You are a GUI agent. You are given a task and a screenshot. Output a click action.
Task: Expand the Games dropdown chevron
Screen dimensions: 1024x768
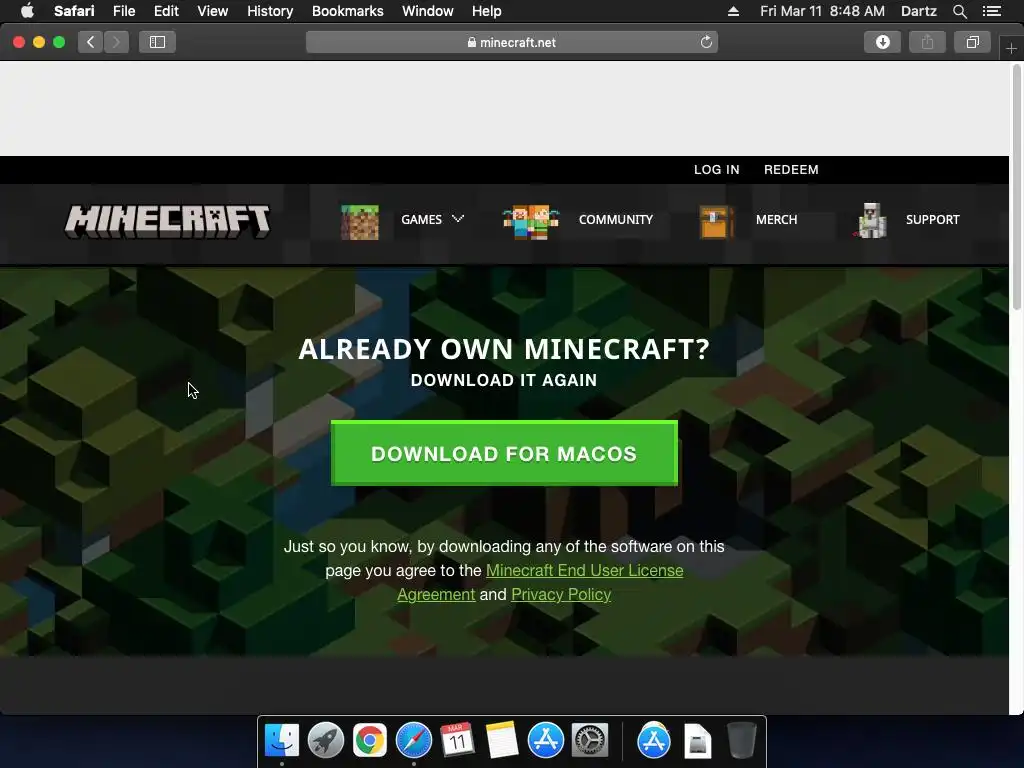[458, 219]
